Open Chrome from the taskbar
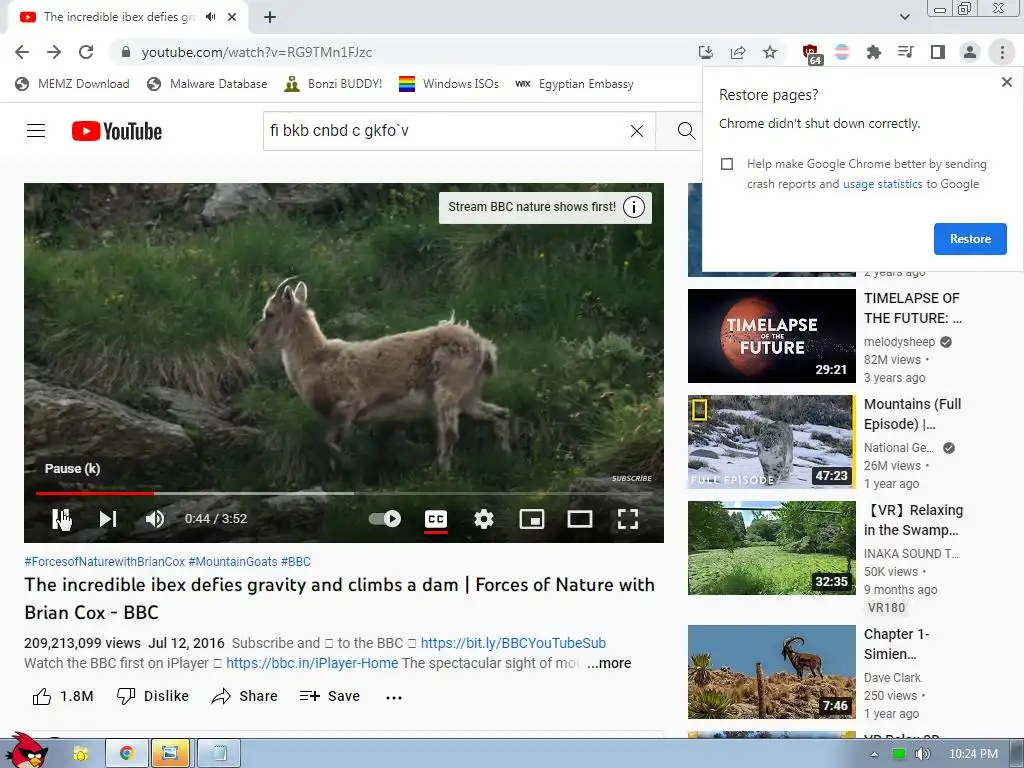Image resolution: width=1024 pixels, height=768 pixels. click(127, 753)
